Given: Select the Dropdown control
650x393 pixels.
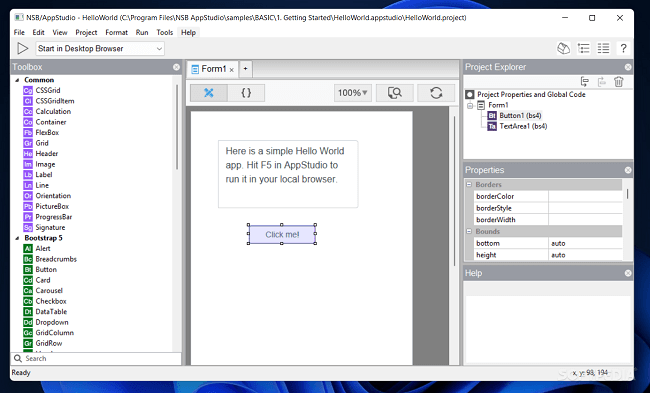Looking at the screenshot, I should [x=46, y=322].
